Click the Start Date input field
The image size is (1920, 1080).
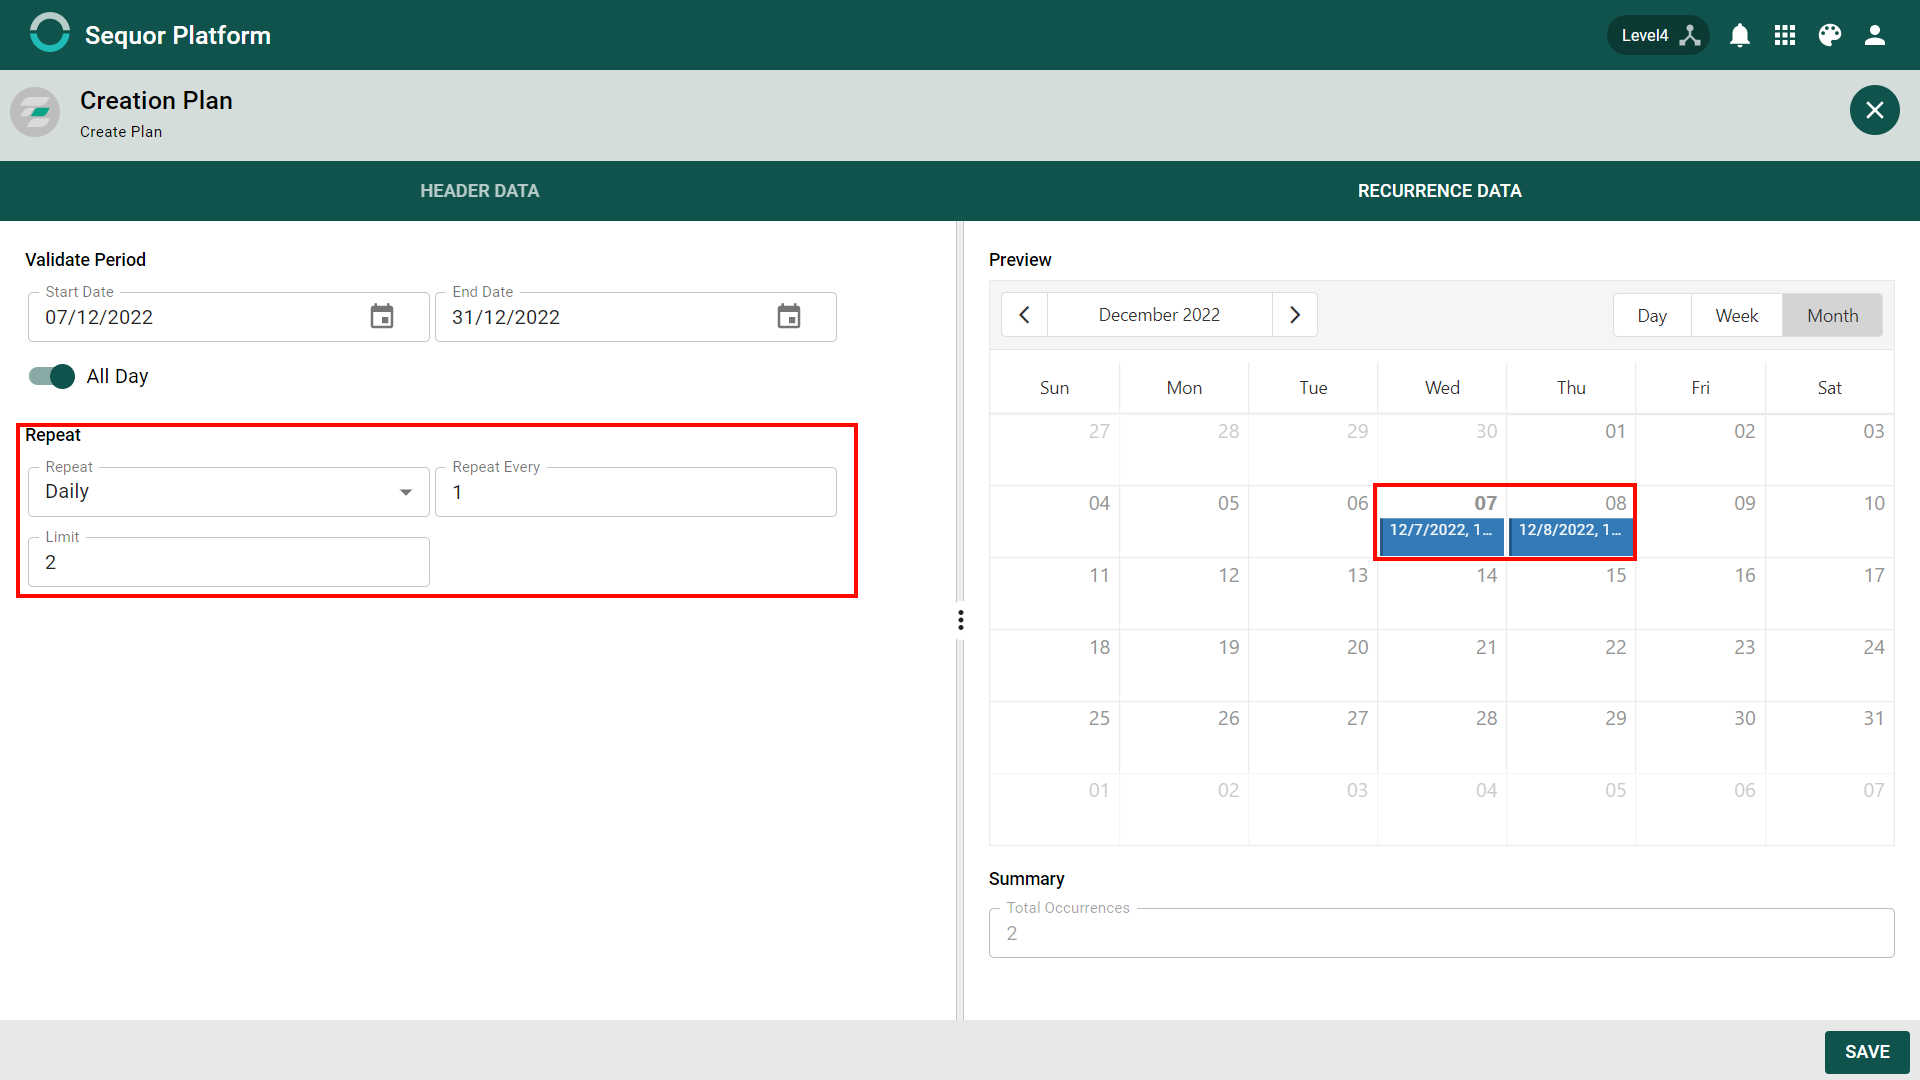[x=229, y=317]
